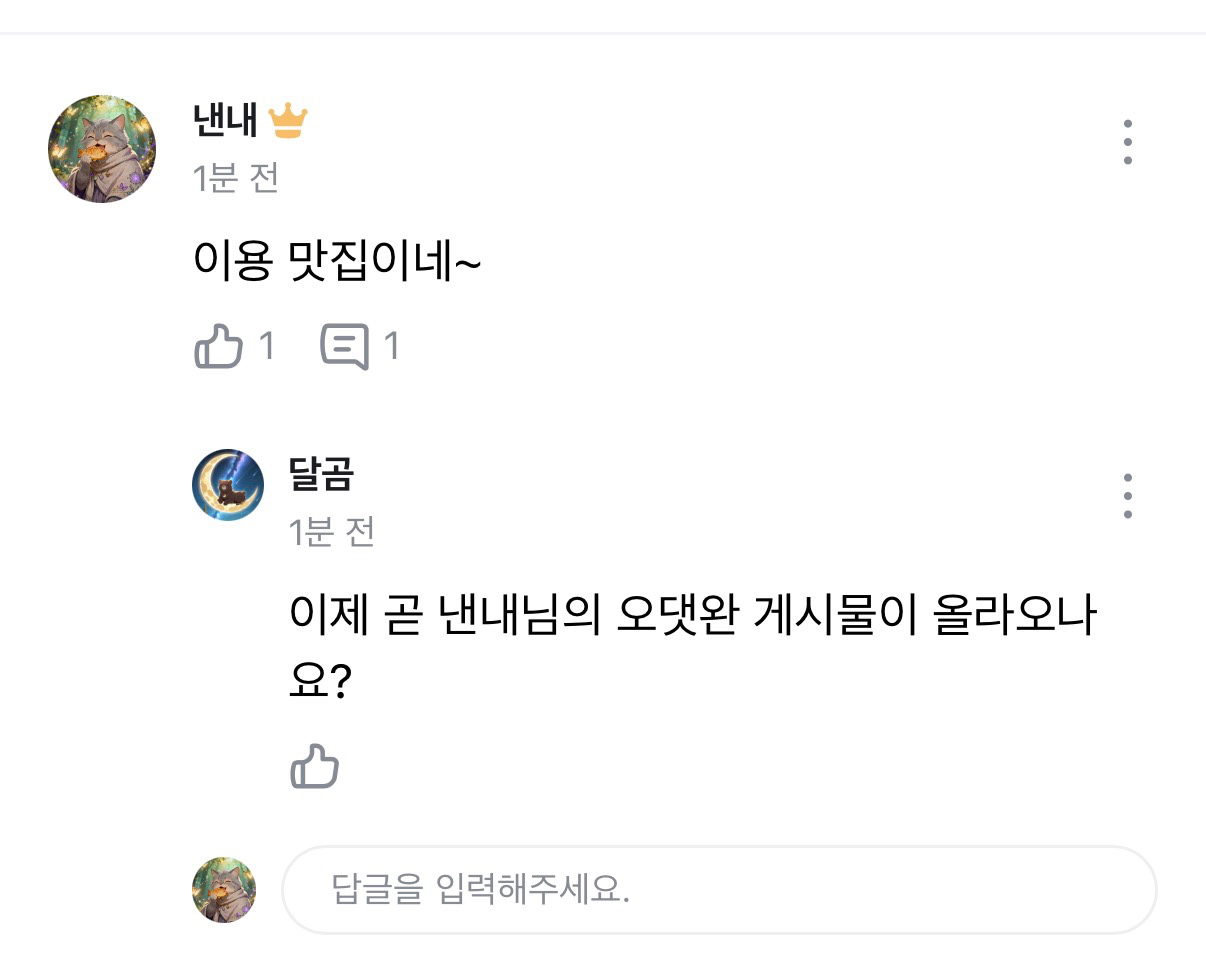
Task: Select the username 달곰
Action: coord(322,477)
